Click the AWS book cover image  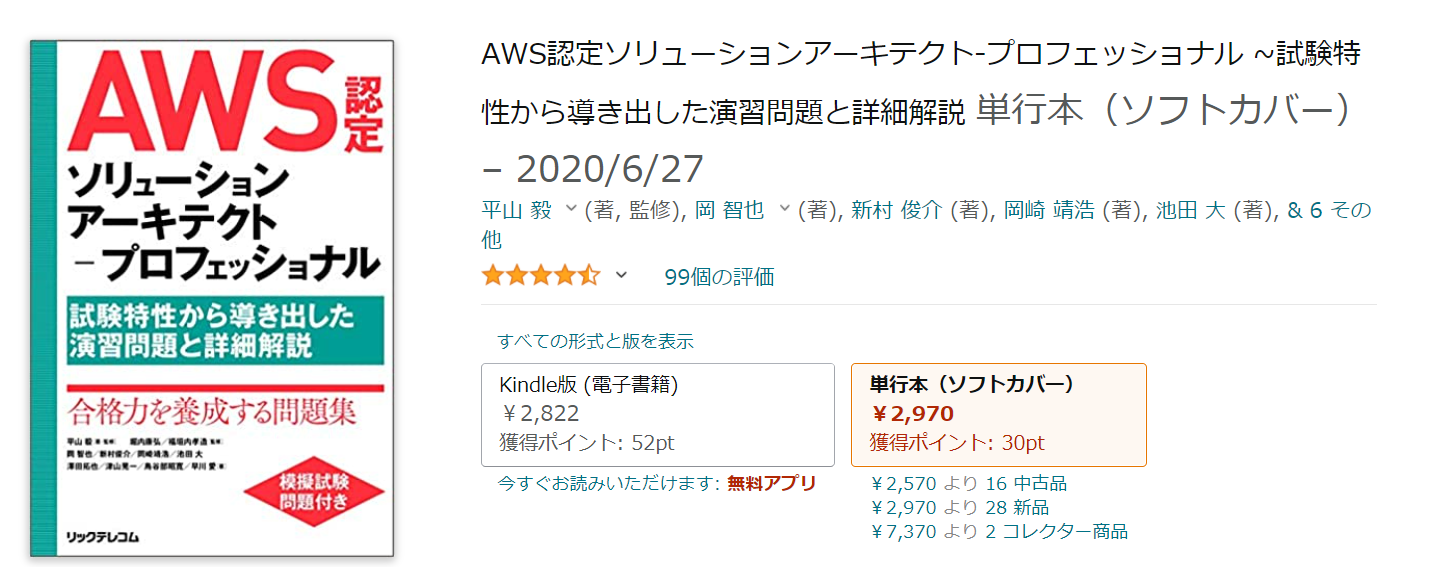[x=212, y=298]
